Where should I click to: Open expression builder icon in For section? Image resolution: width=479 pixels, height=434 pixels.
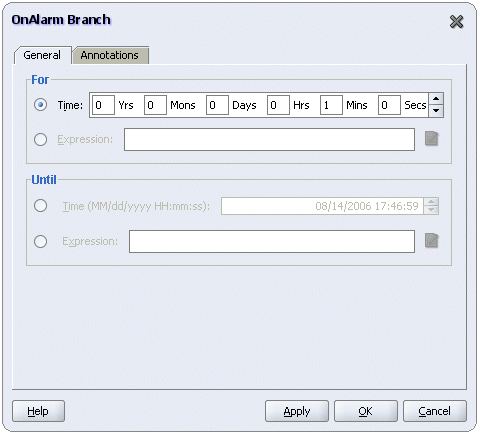tap(431, 139)
